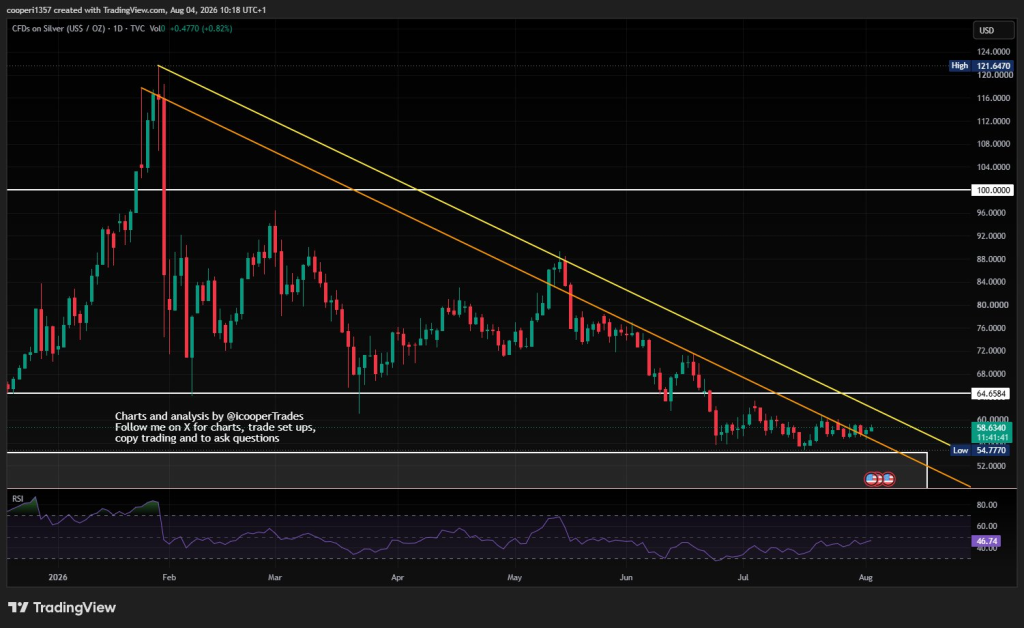This screenshot has height=628, width=1024.
Task: Click the 'Follow me on X for charts' annotation line
Action: 215,427
